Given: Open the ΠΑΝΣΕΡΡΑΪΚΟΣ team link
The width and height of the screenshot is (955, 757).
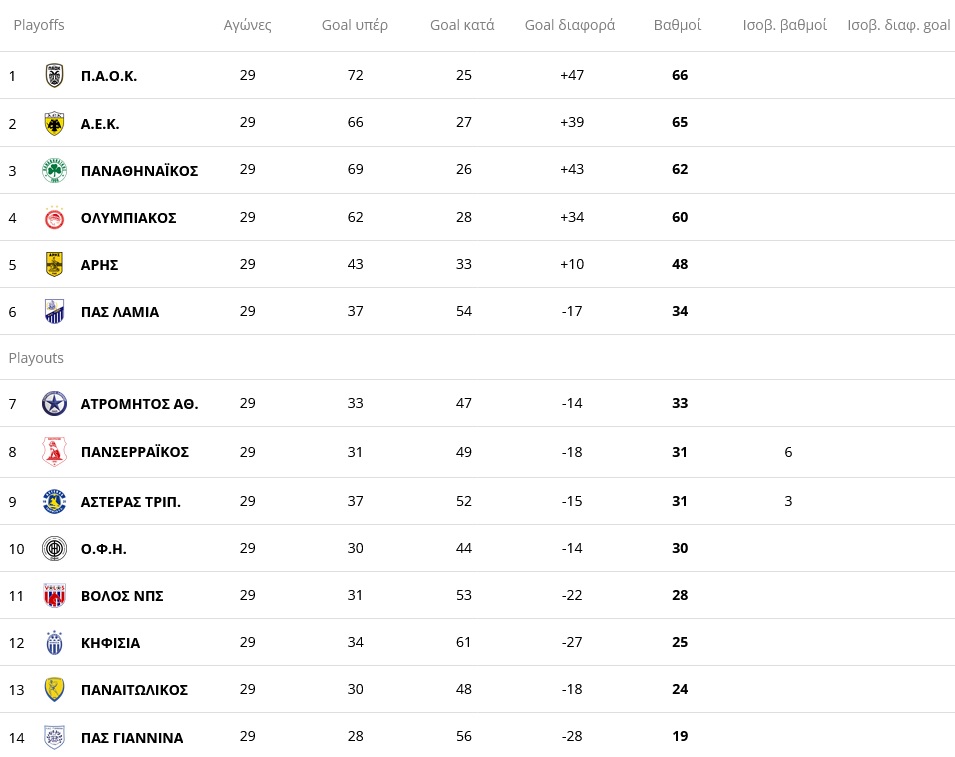Looking at the screenshot, I should click(x=135, y=452).
